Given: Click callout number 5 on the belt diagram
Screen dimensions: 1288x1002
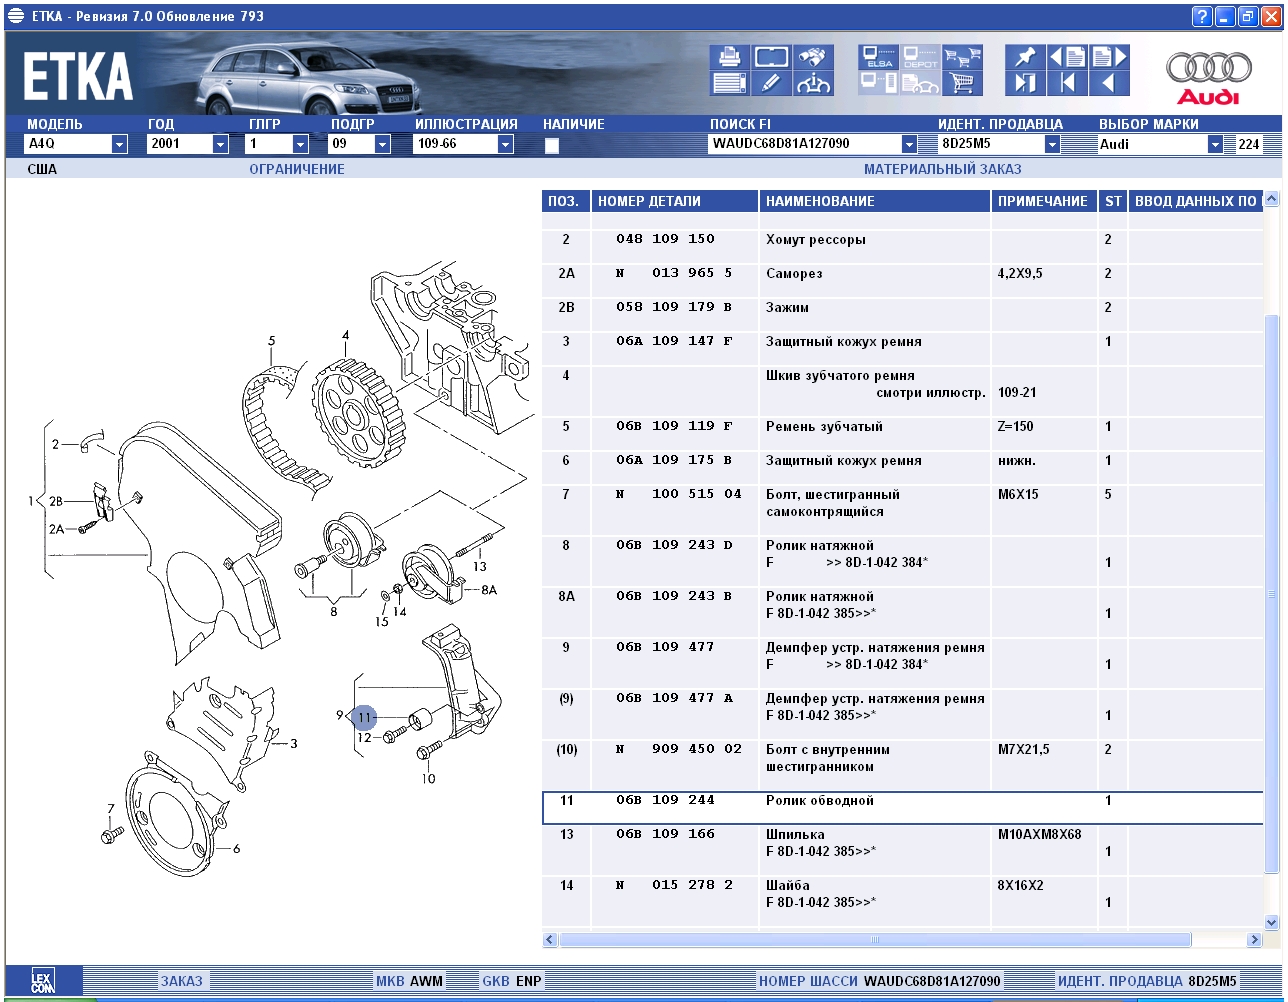Looking at the screenshot, I should point(271,342).
